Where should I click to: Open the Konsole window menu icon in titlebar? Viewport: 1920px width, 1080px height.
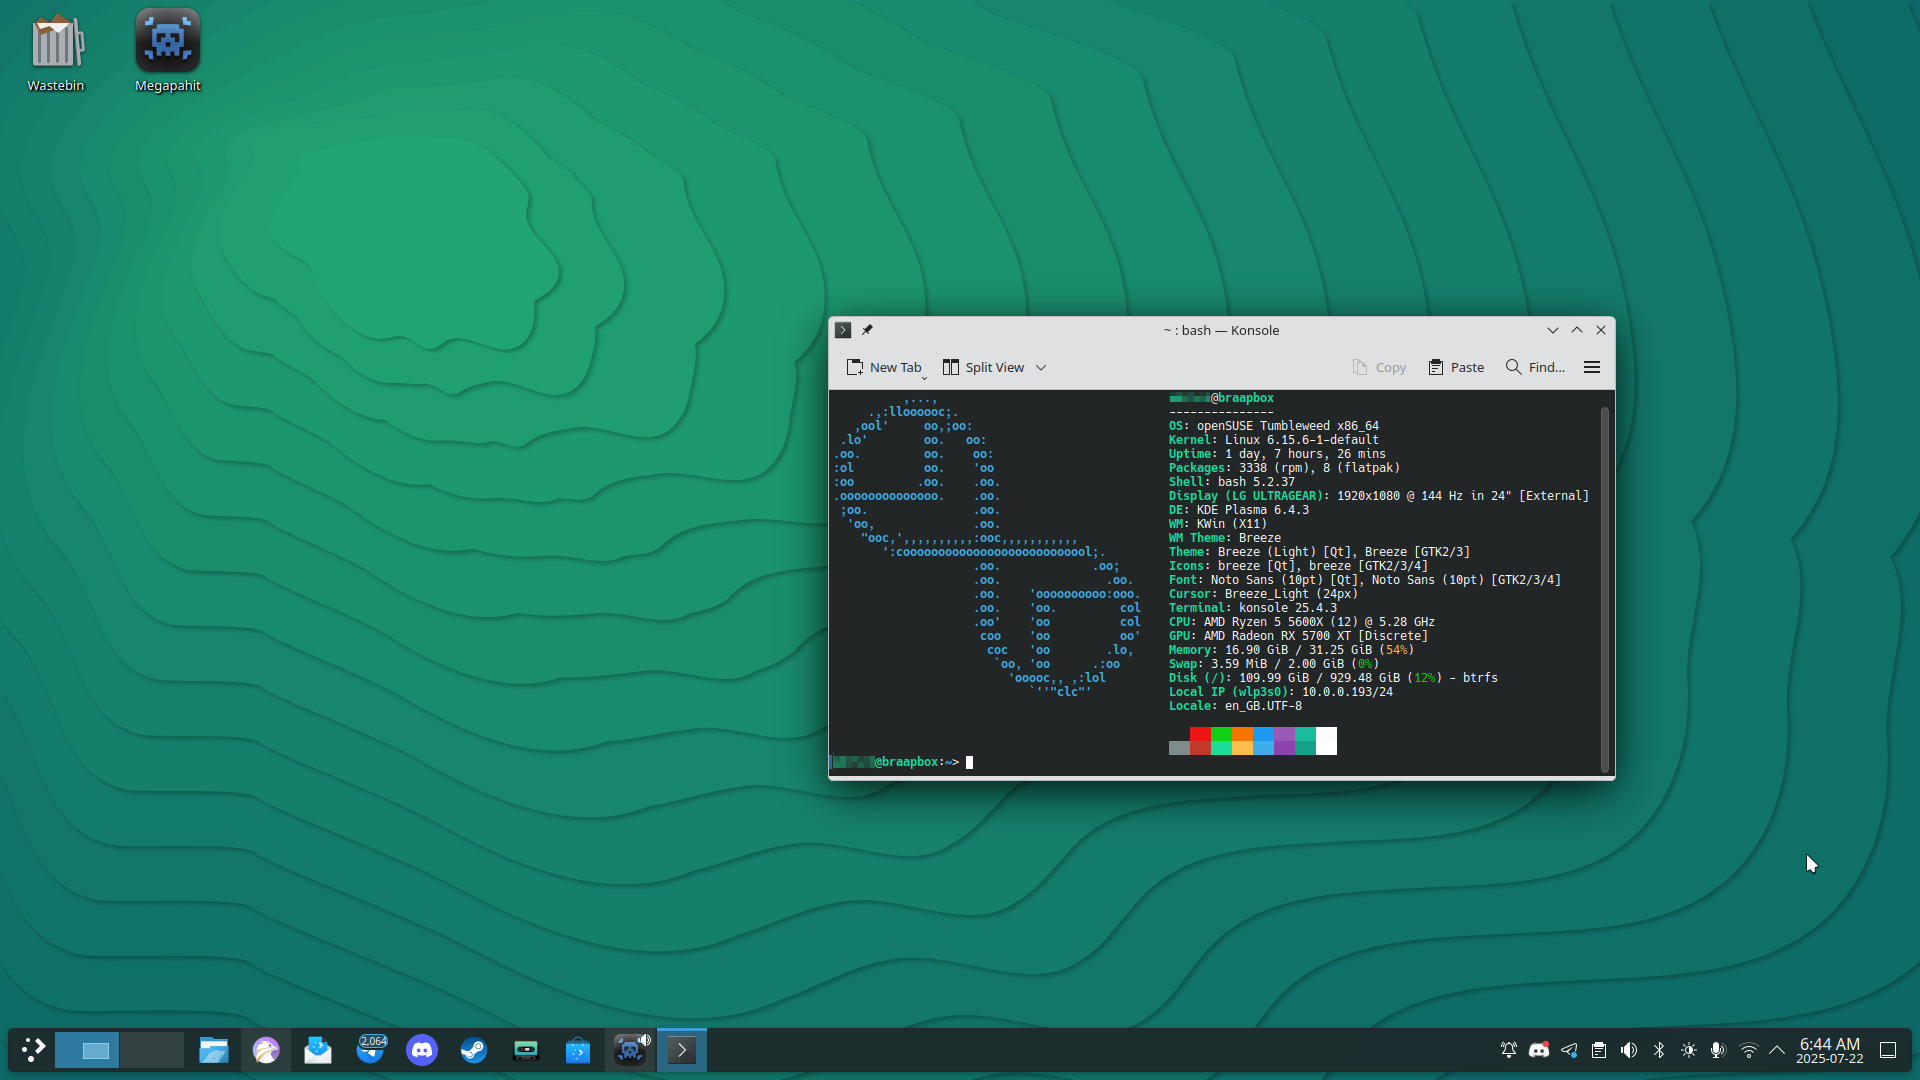click(x=843, y=330)
